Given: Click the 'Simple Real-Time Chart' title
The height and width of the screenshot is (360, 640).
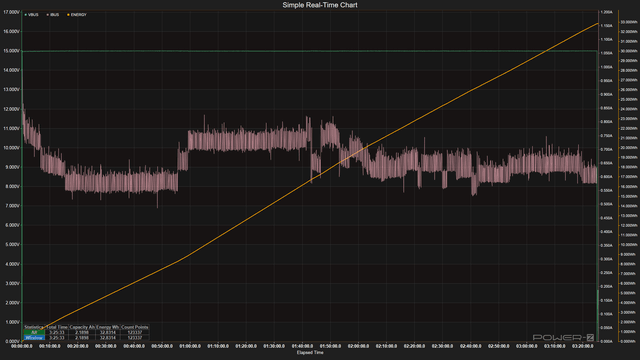Looking at the screenshot, I should (x=320, y=5).
